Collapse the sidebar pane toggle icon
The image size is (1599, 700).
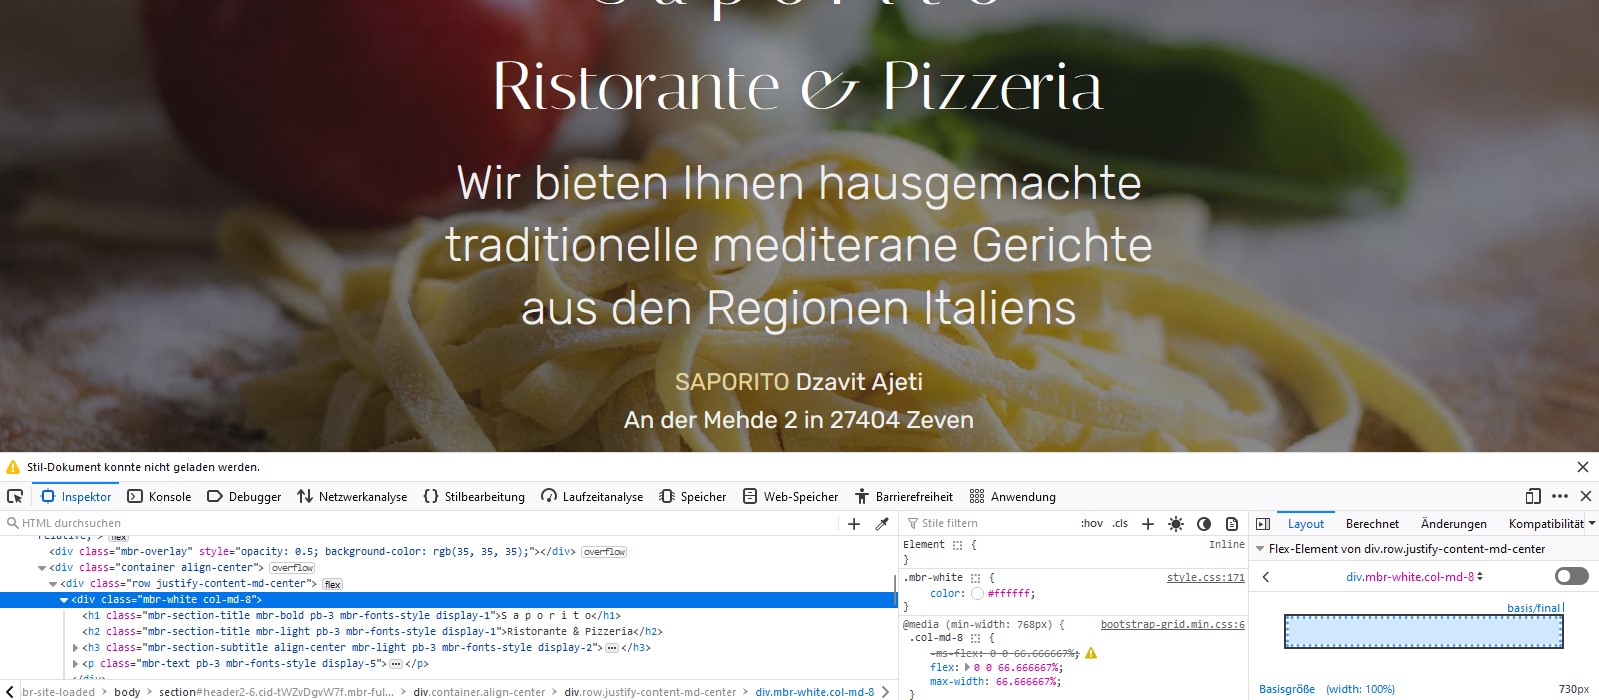coord(1263,523)
